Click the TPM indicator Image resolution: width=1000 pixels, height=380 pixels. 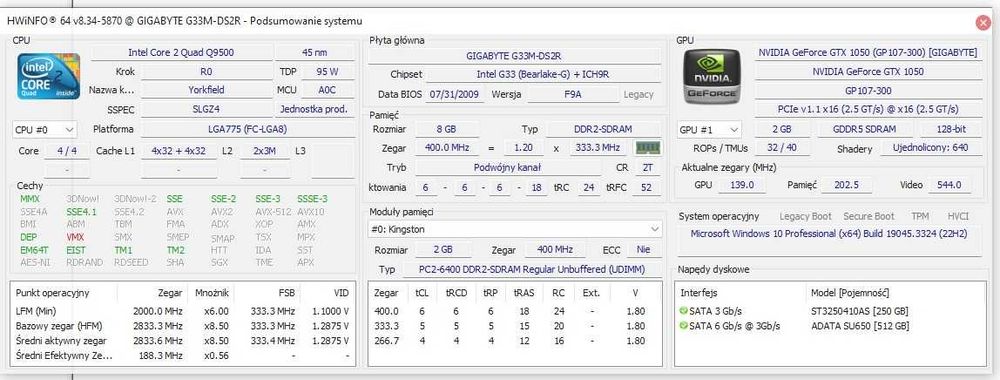click(x=920, y=217)
